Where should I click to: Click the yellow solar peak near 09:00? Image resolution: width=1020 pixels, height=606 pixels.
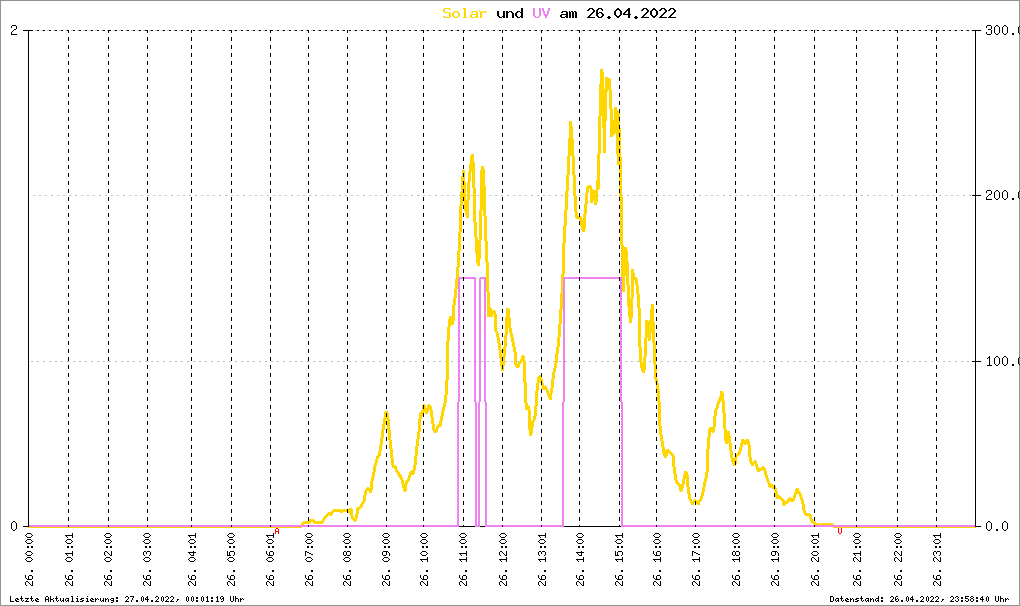386,412
